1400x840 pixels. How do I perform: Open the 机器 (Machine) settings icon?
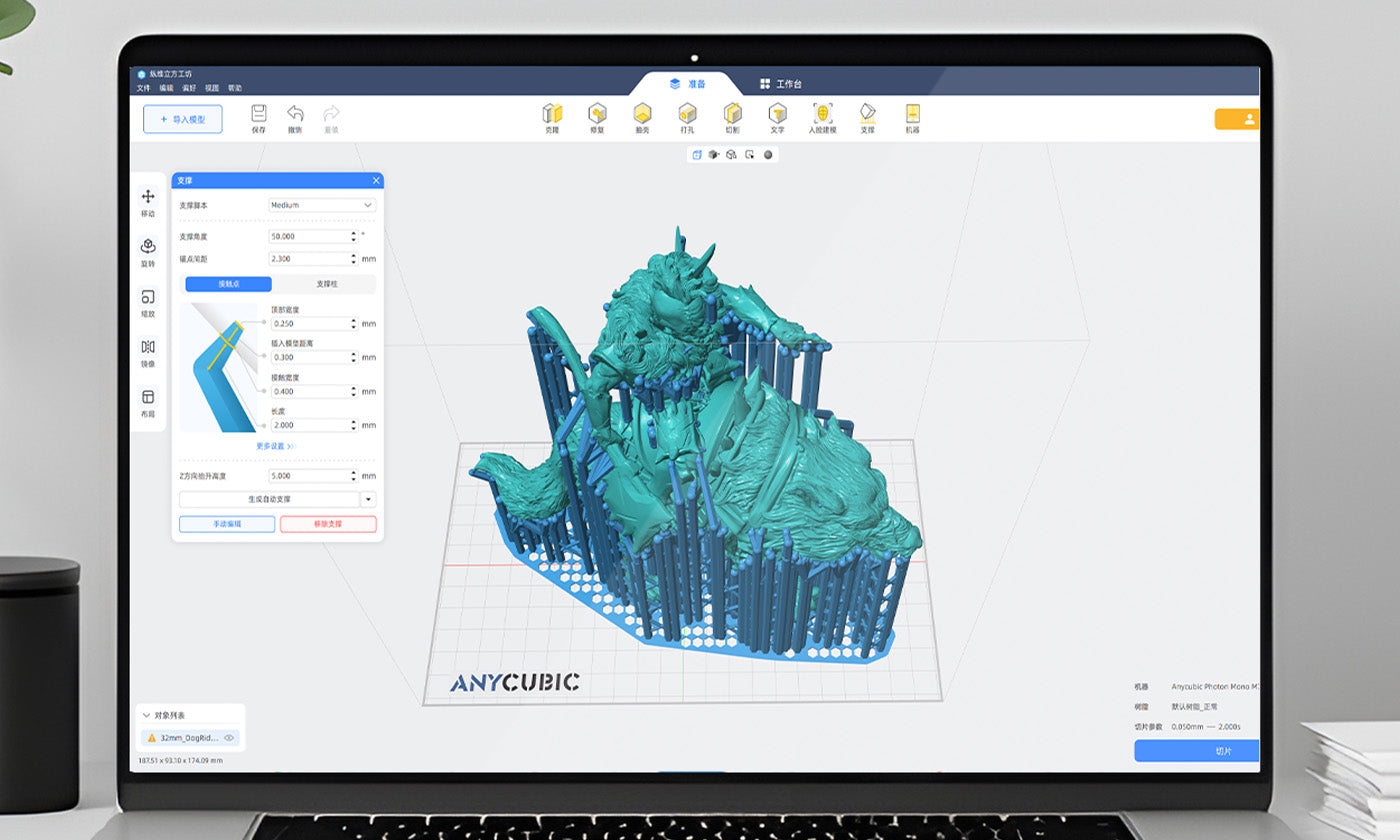click(x=912, y=115)
